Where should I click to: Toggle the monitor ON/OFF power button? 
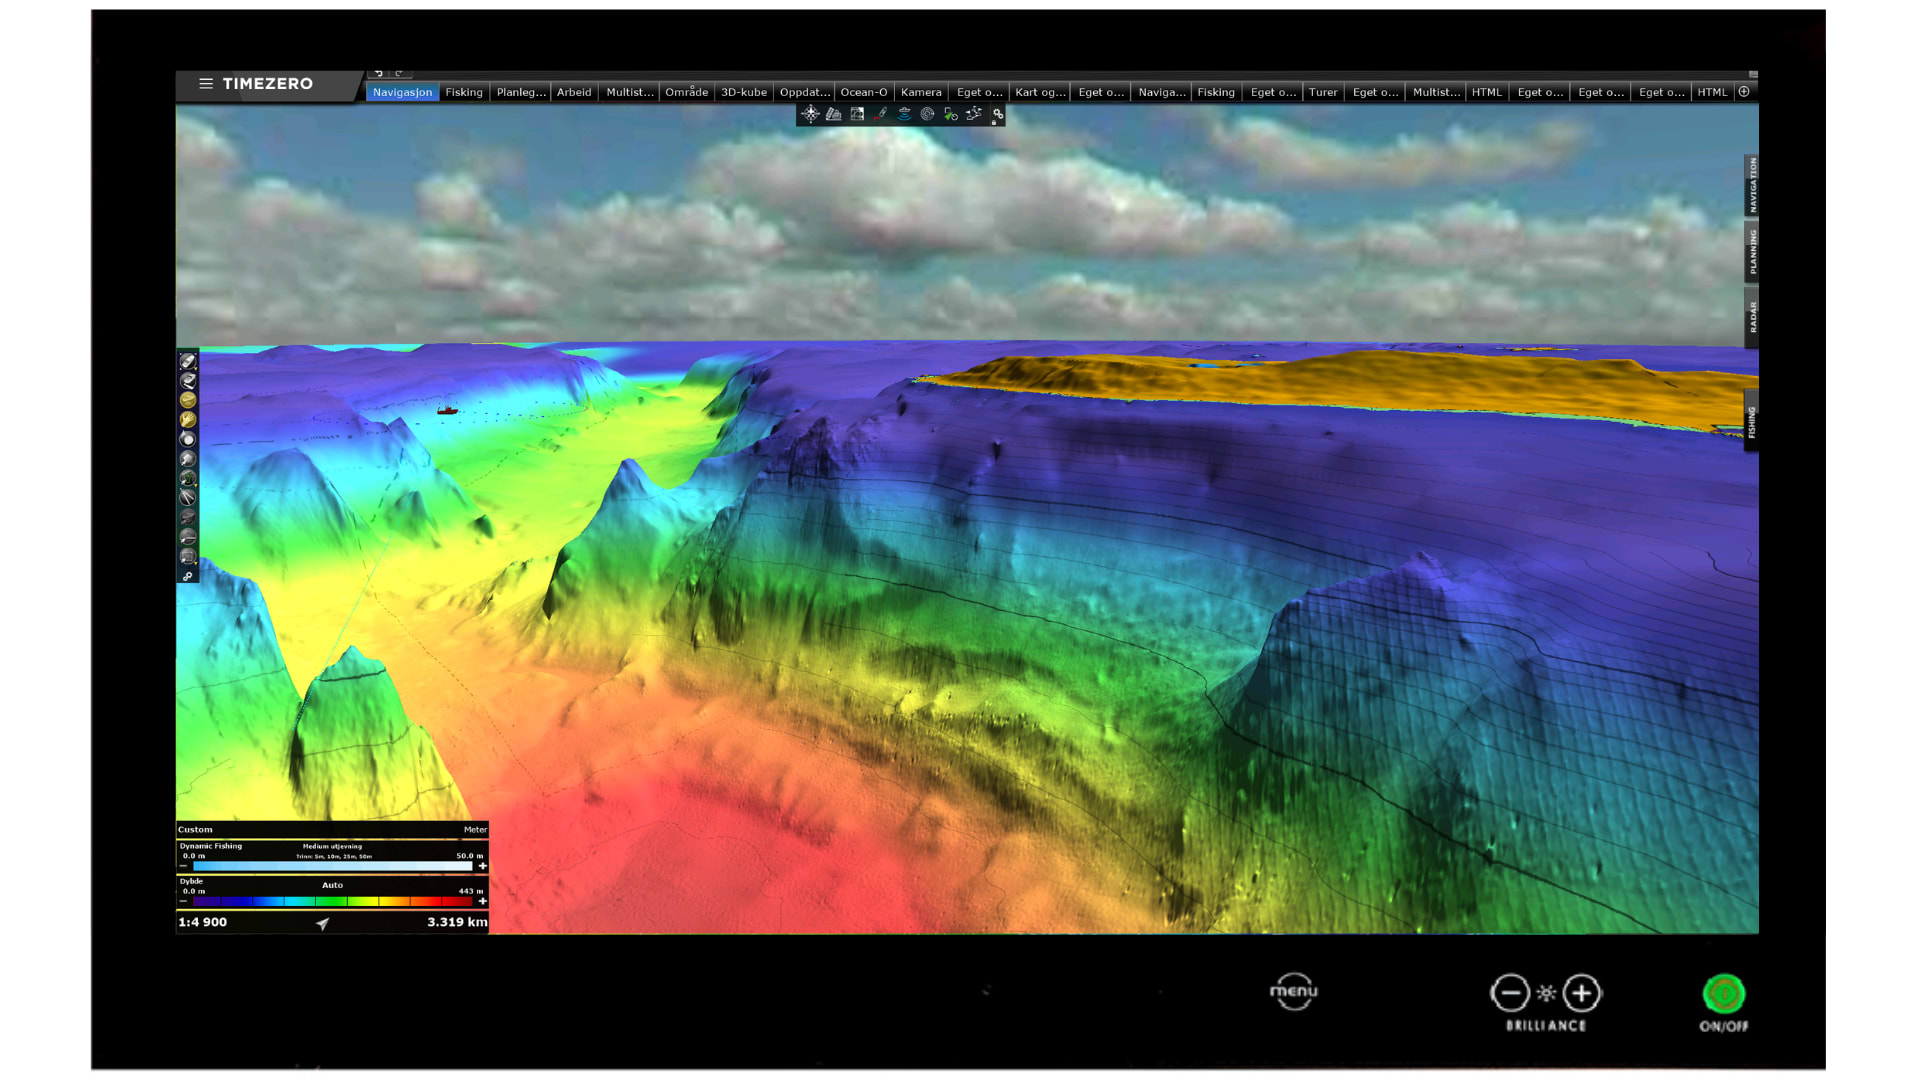click(1724, 994)
